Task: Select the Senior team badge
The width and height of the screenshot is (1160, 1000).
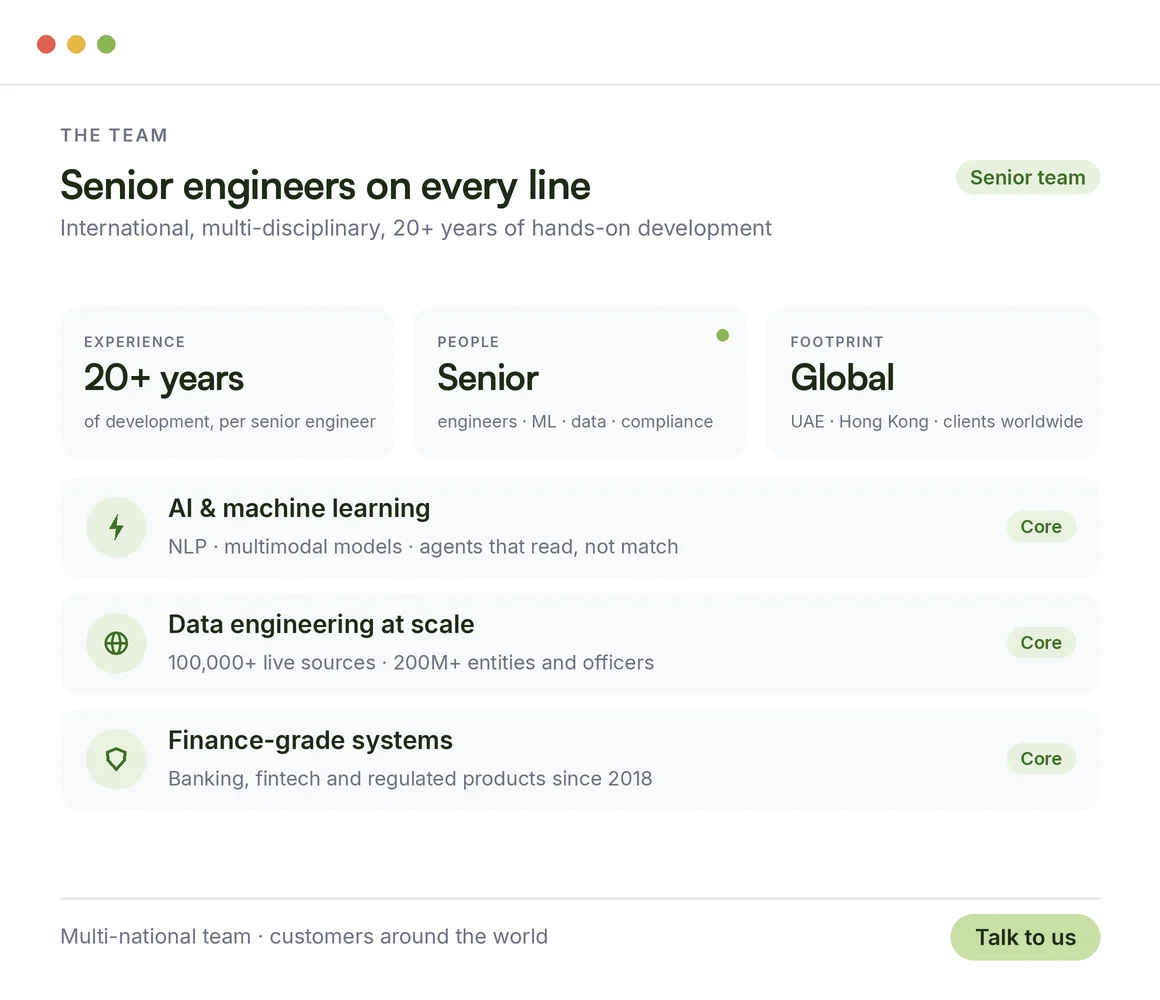Action: tap(1028, 178)
